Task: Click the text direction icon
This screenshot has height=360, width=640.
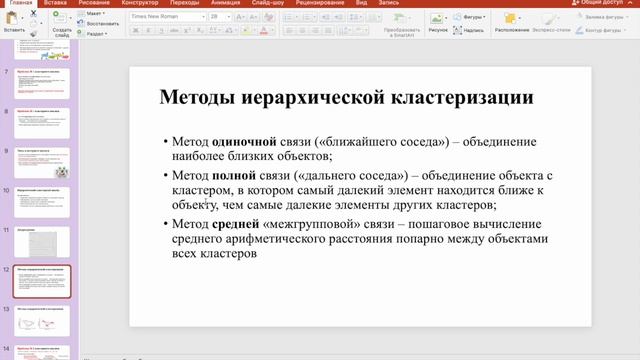Action: [343, 31]
